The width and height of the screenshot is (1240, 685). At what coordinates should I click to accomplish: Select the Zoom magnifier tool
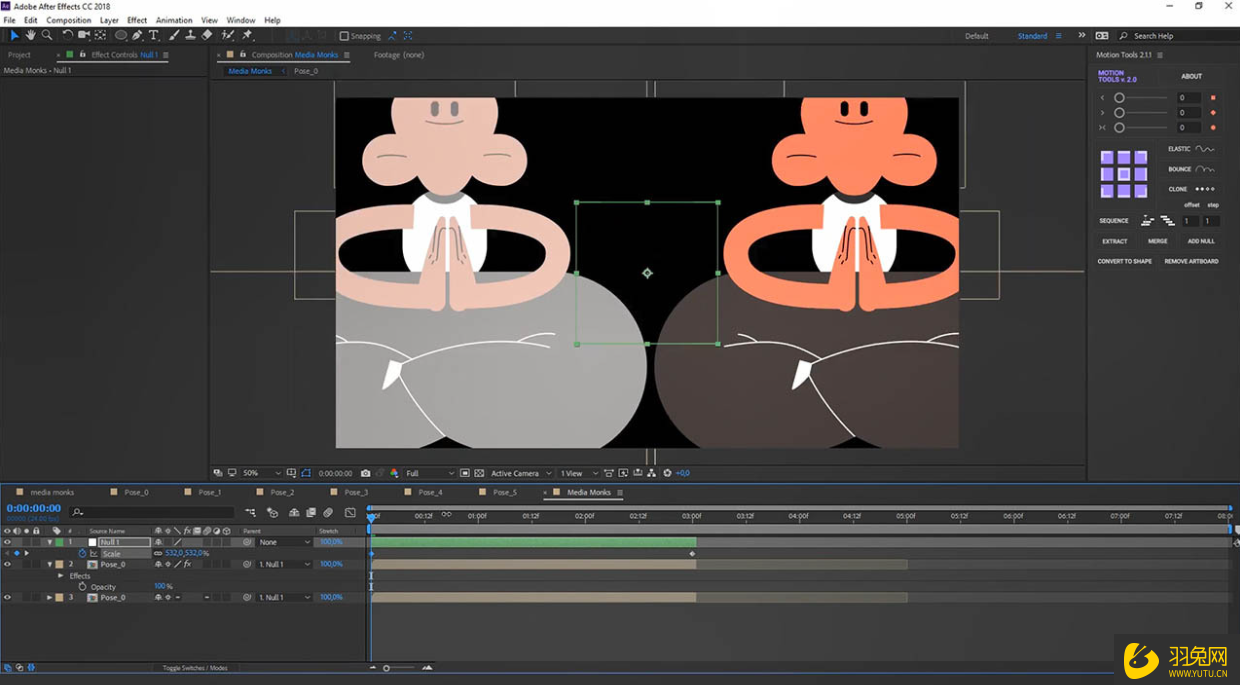(x=47, y=35)
